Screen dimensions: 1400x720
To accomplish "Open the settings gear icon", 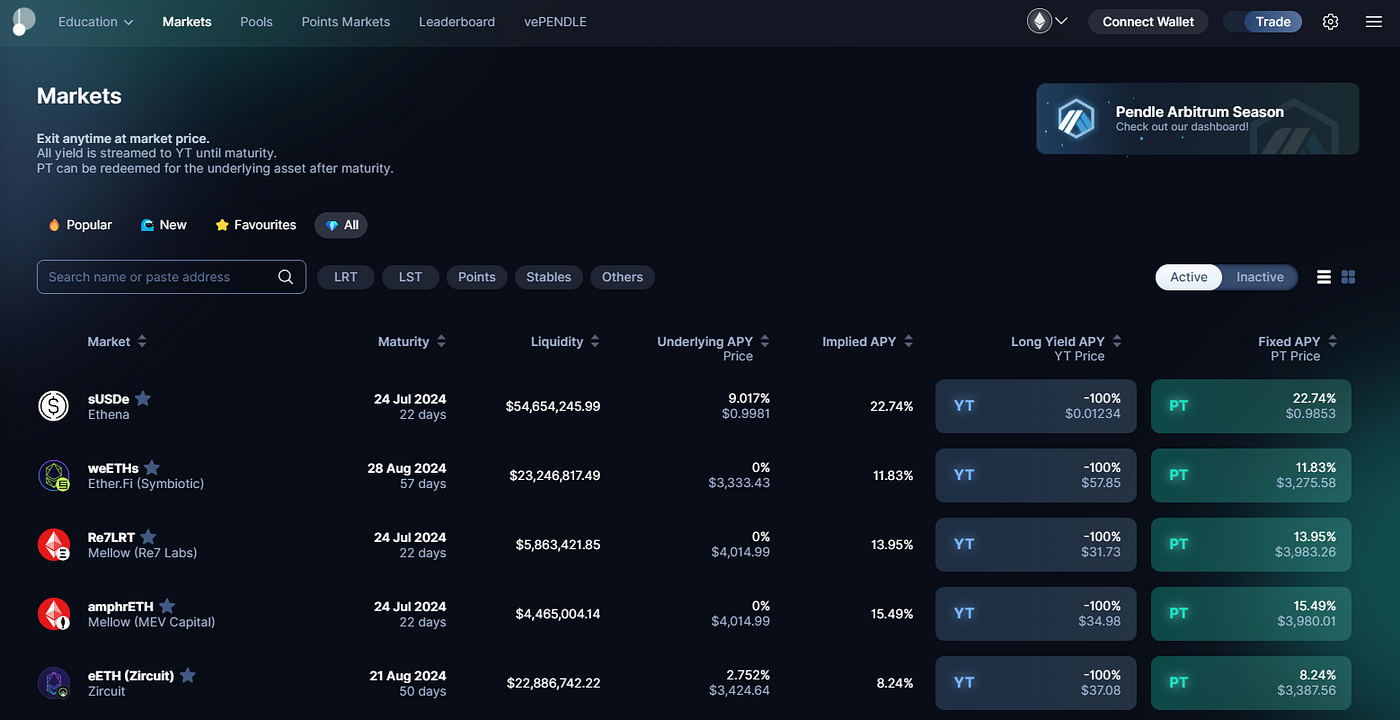I will [x=1330, y=22].
